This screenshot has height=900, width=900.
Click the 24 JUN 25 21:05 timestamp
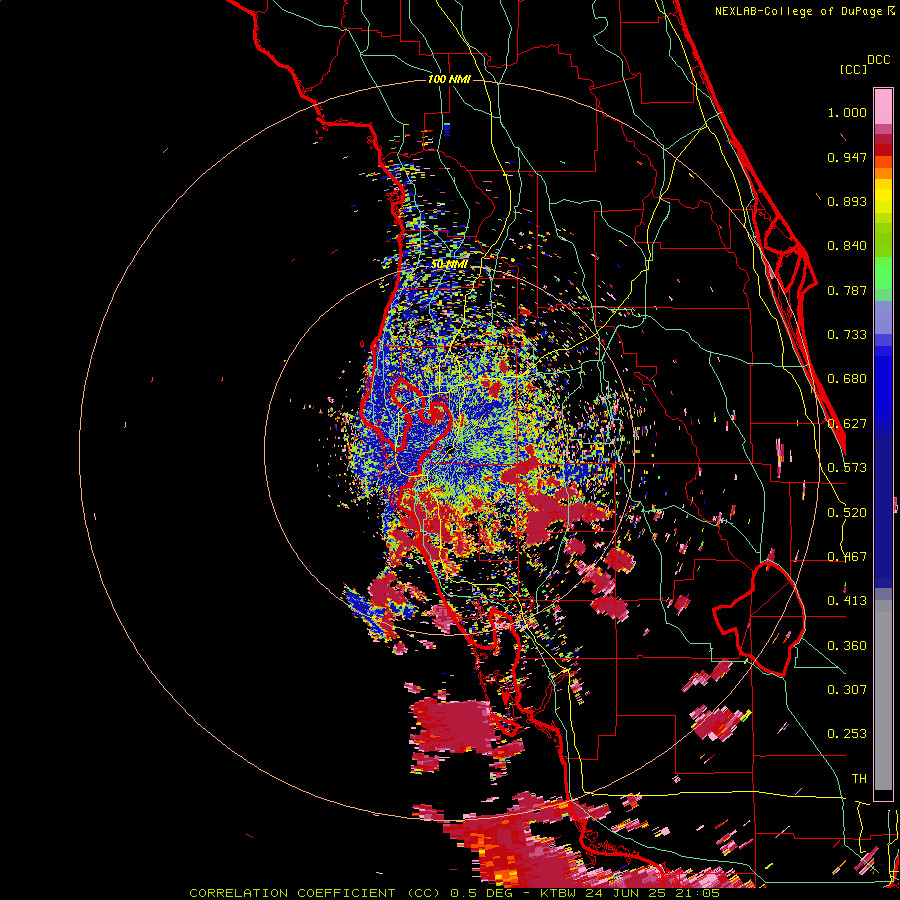click(x=652, y=893)
